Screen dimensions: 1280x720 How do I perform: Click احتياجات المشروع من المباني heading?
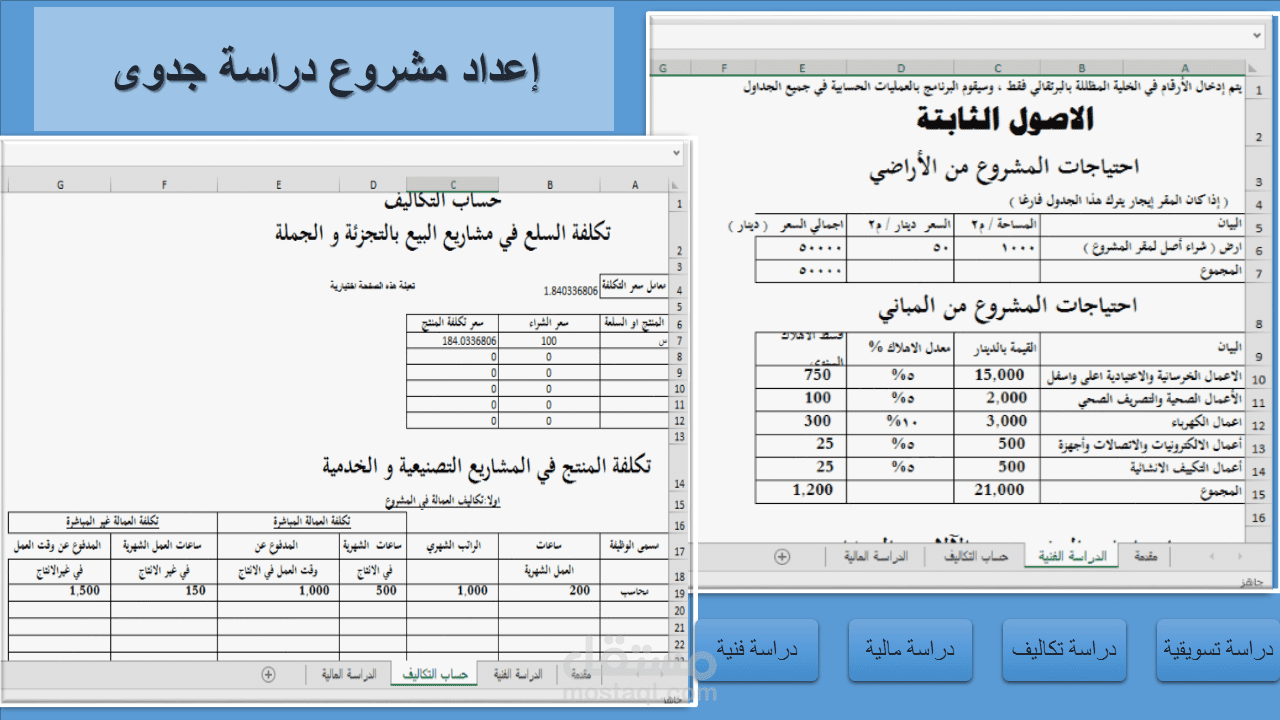(x=1008, y=307)
